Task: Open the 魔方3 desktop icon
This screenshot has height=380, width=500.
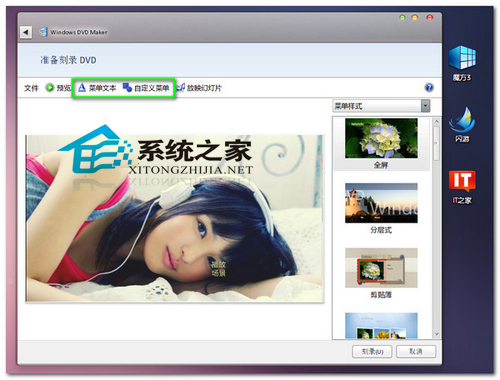Action: coord(462,63)
